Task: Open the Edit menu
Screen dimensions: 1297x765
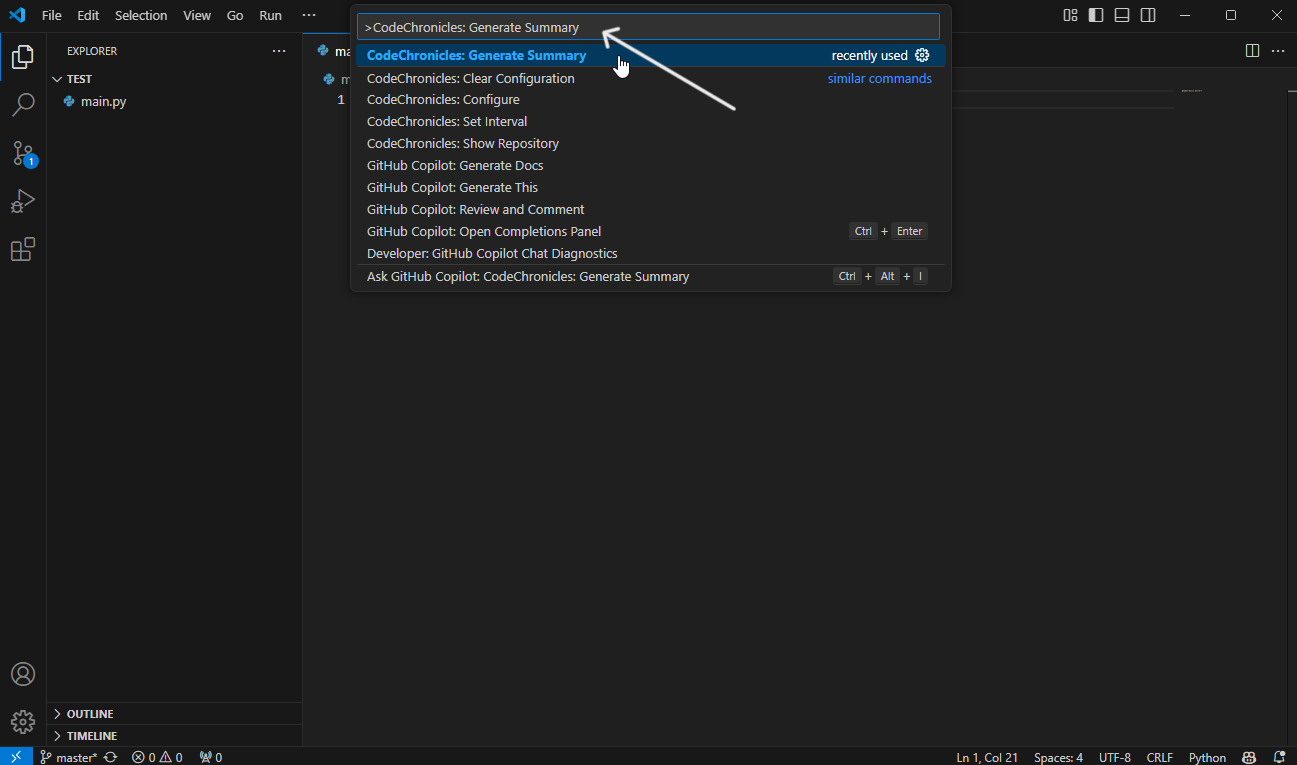Action: click(x=88, y=15)
